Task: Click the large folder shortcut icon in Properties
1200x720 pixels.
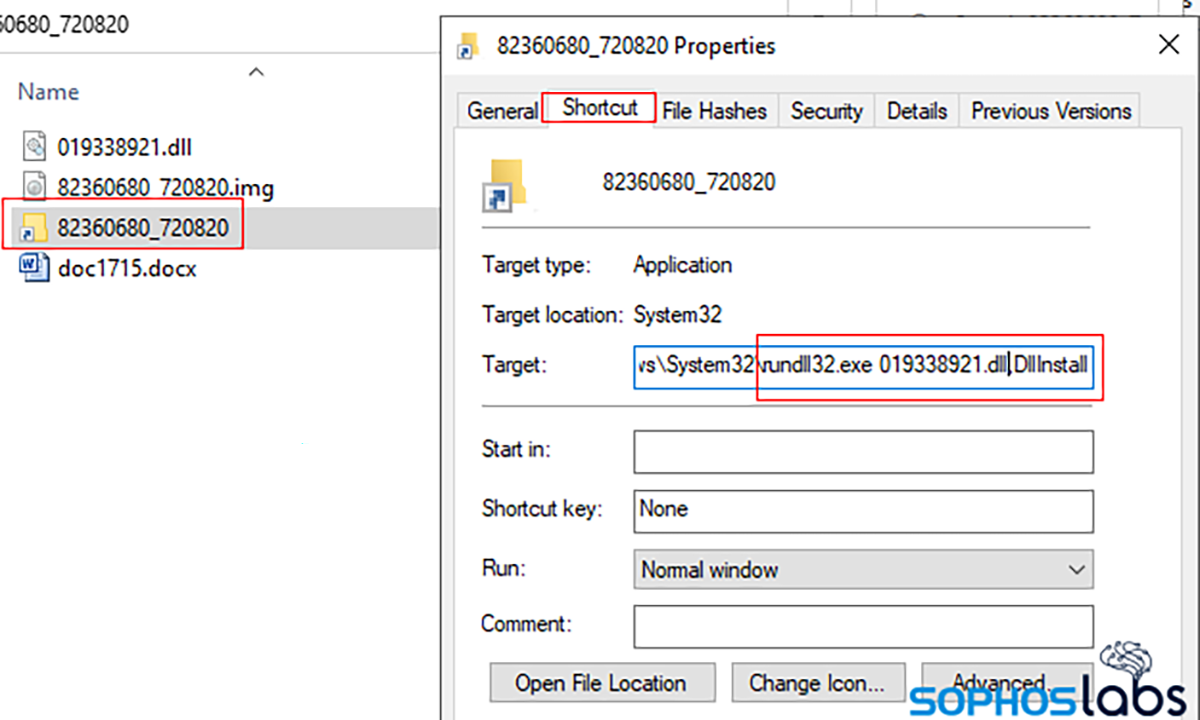Action: [503, 184]
